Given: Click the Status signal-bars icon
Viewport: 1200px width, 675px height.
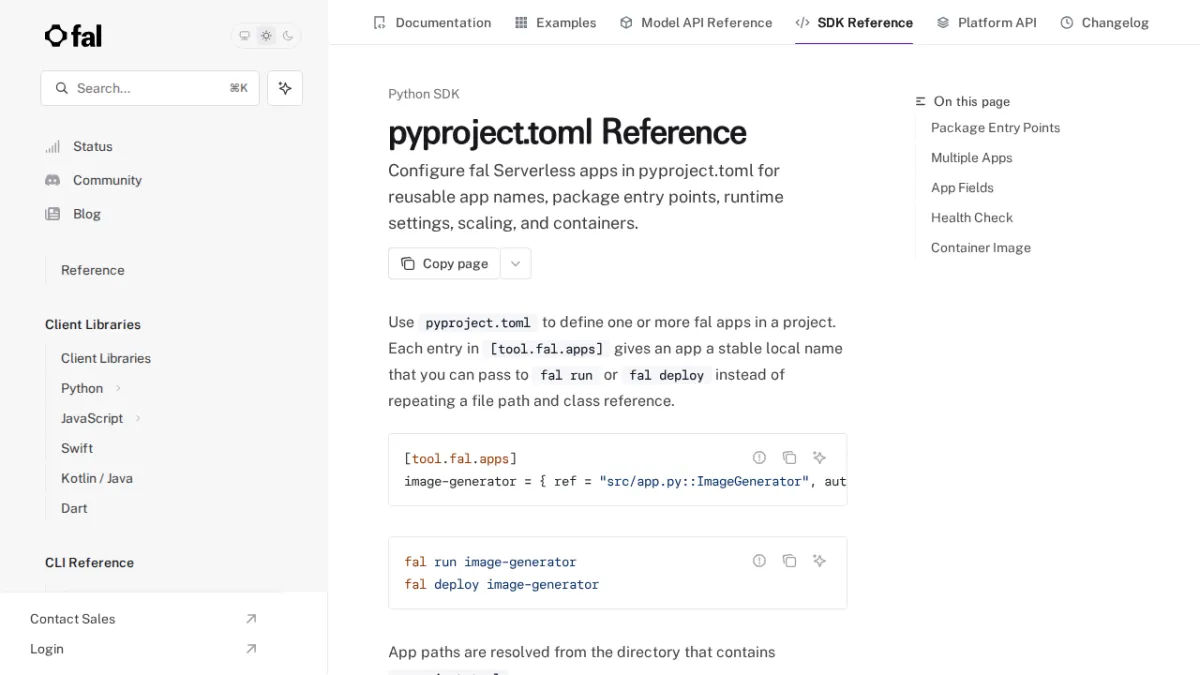Looking at the screenshot, I should [x=52, y=146].
